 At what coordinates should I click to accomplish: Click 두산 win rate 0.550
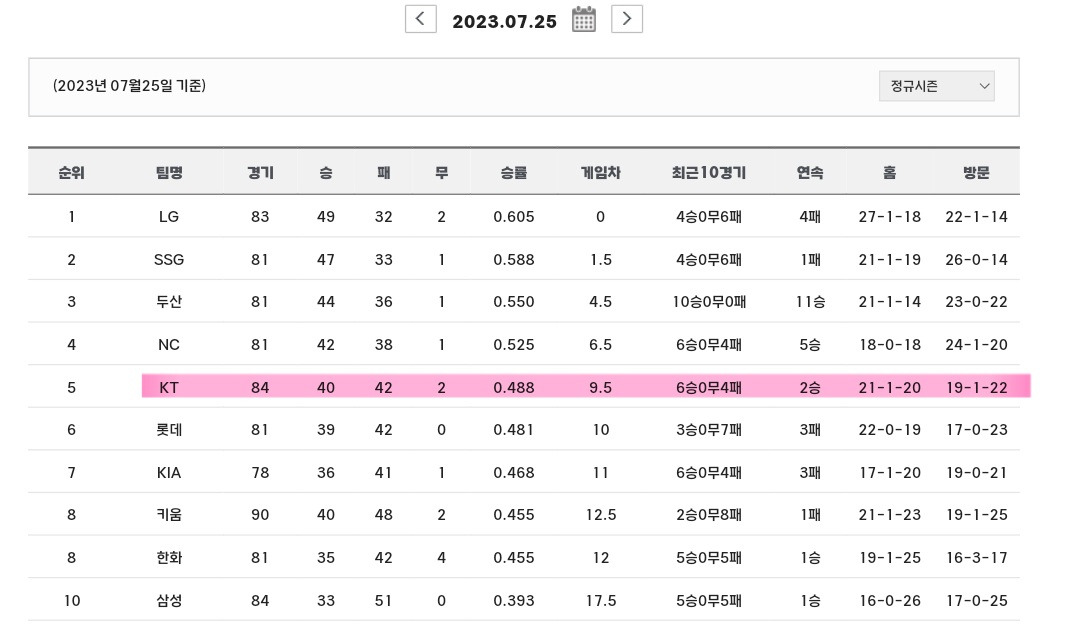[x=514, y=302]
